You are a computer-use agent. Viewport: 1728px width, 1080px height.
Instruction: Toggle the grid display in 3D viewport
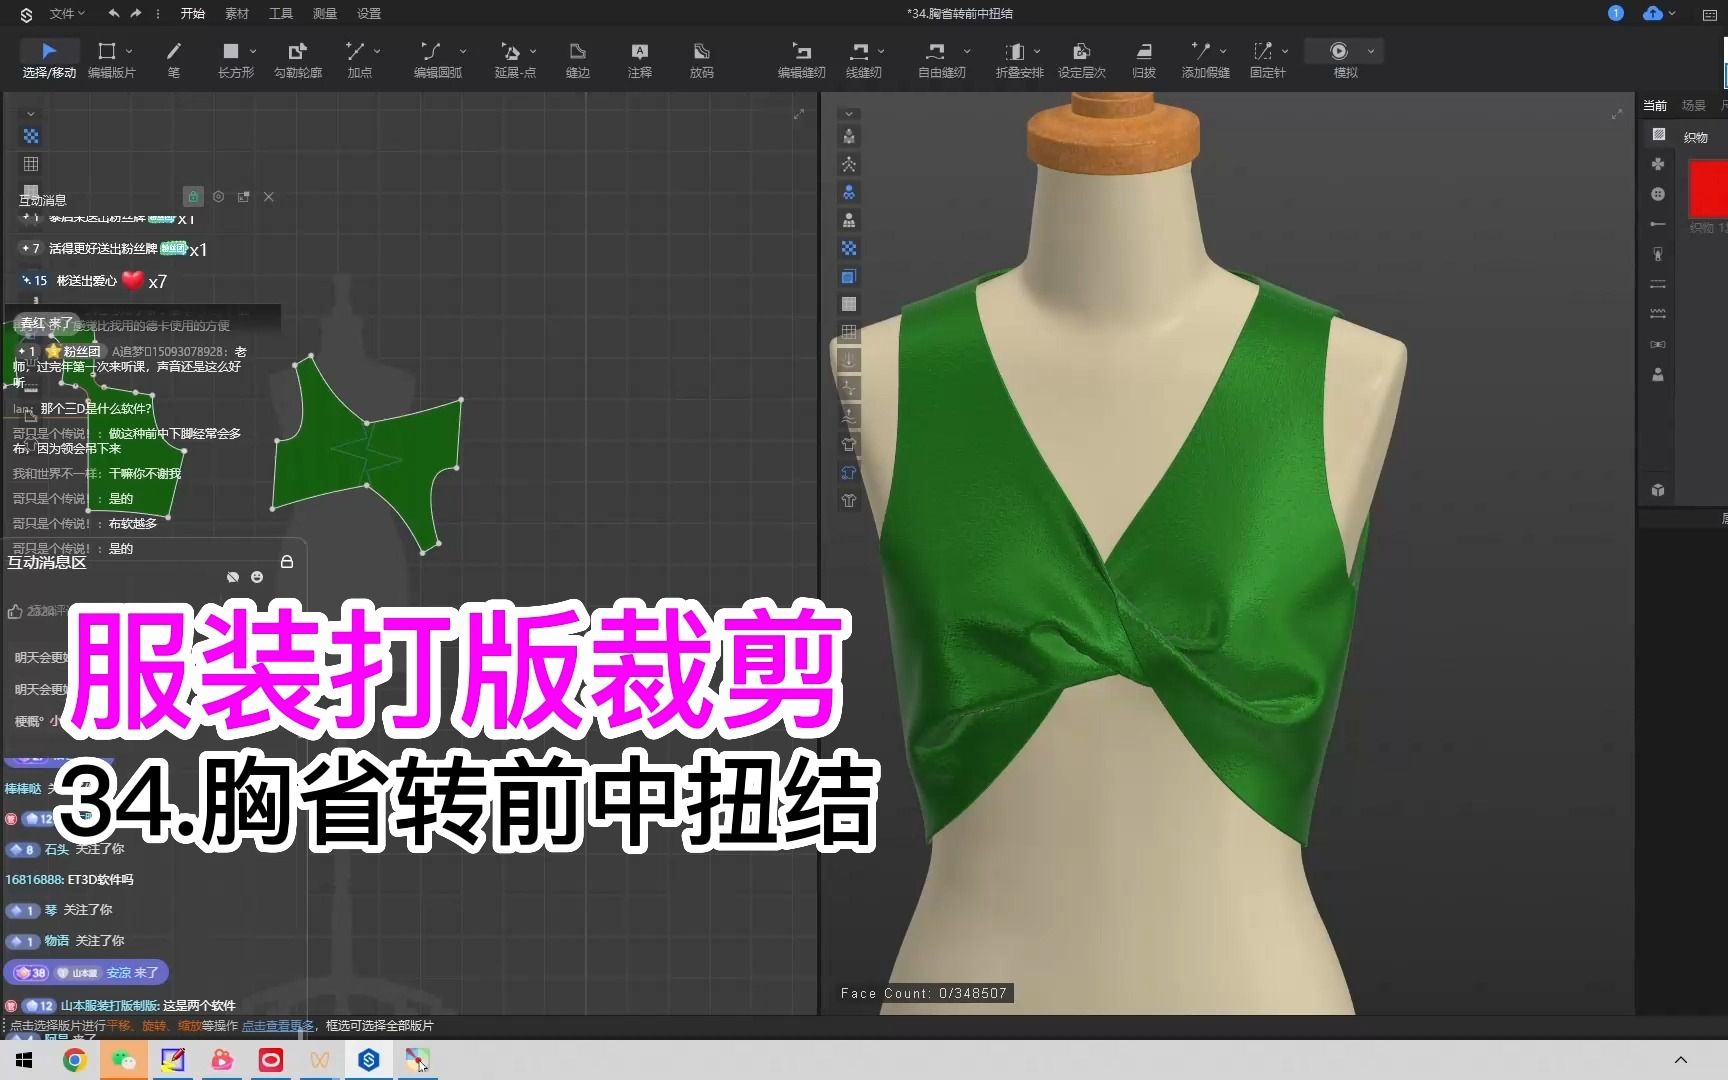coord(848,330)
